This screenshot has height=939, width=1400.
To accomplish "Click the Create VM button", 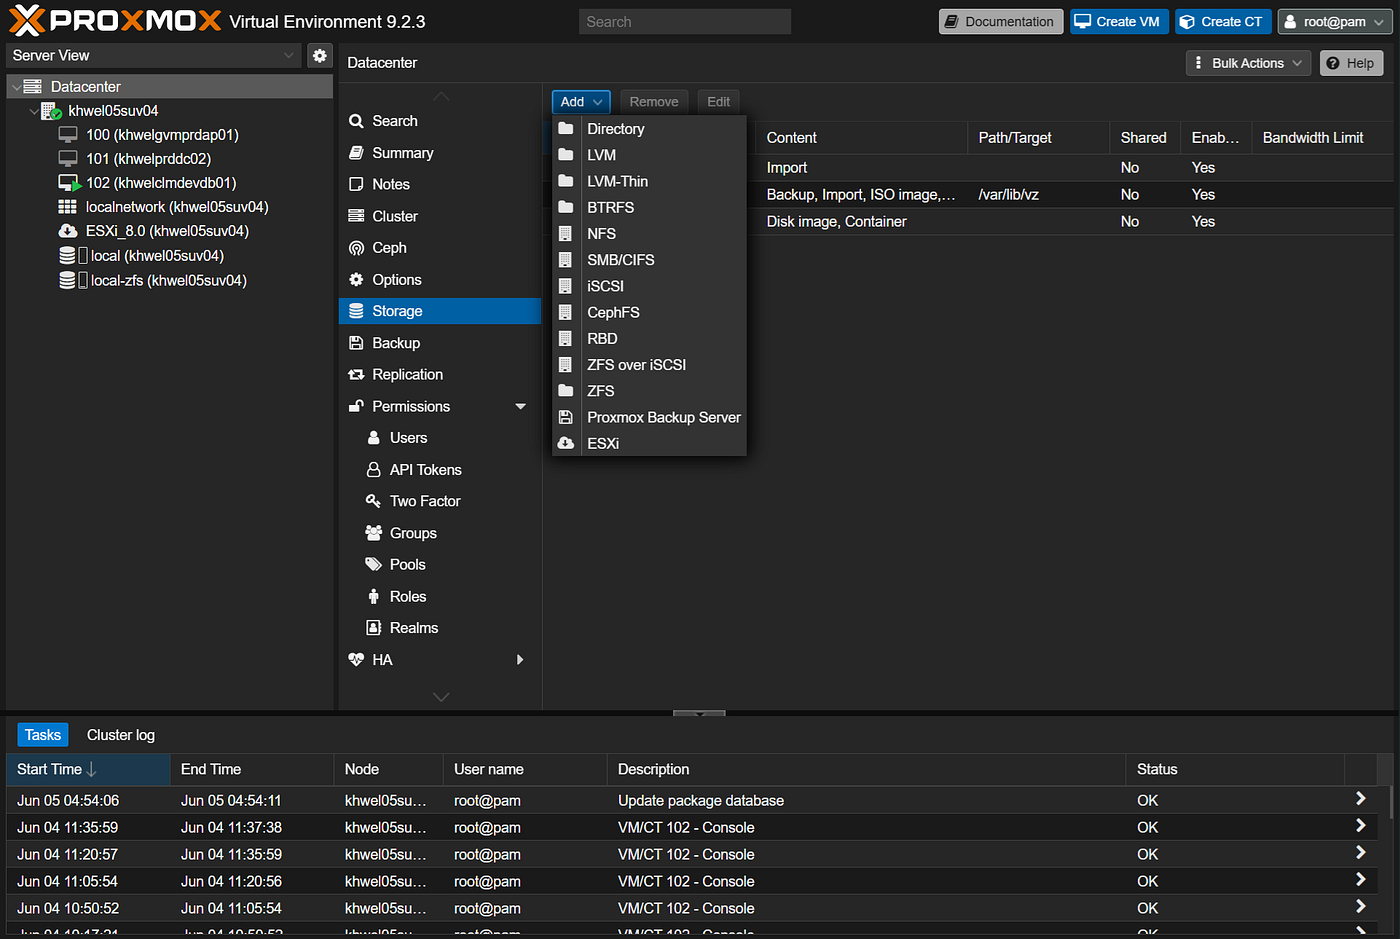I will point(1119,22).
